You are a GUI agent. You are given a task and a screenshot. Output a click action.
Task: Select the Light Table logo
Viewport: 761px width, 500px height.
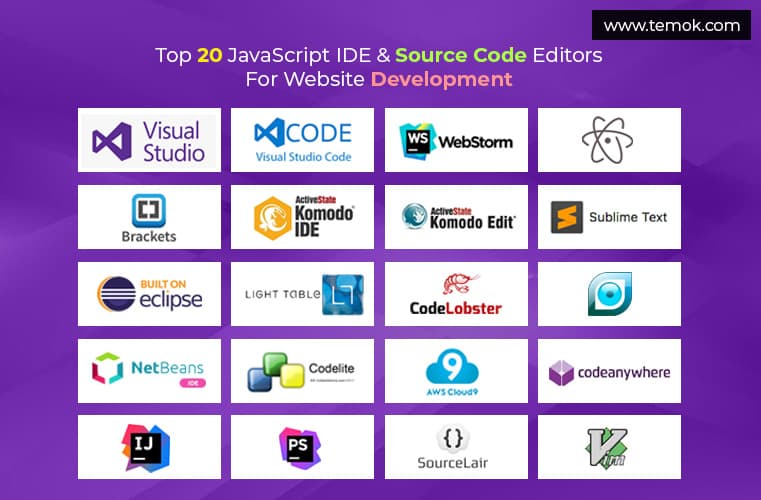302,294
